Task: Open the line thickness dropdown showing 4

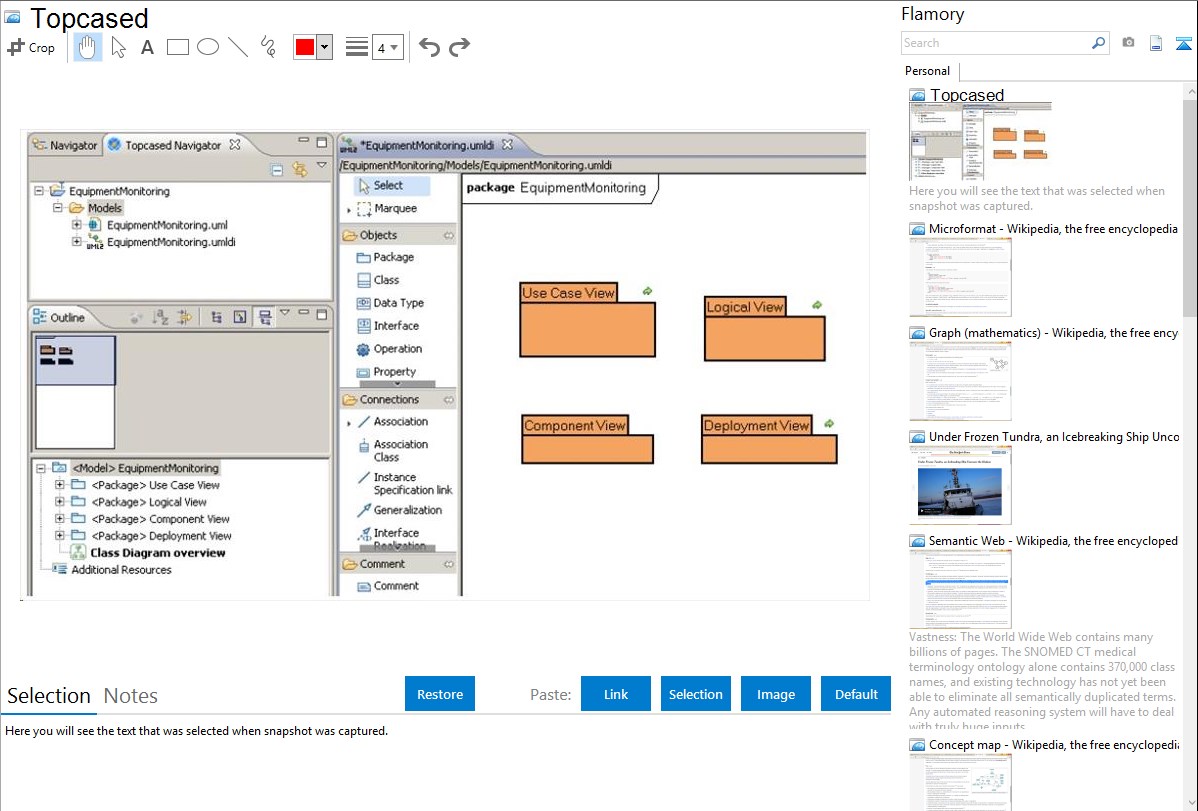Action: [387, 48]
